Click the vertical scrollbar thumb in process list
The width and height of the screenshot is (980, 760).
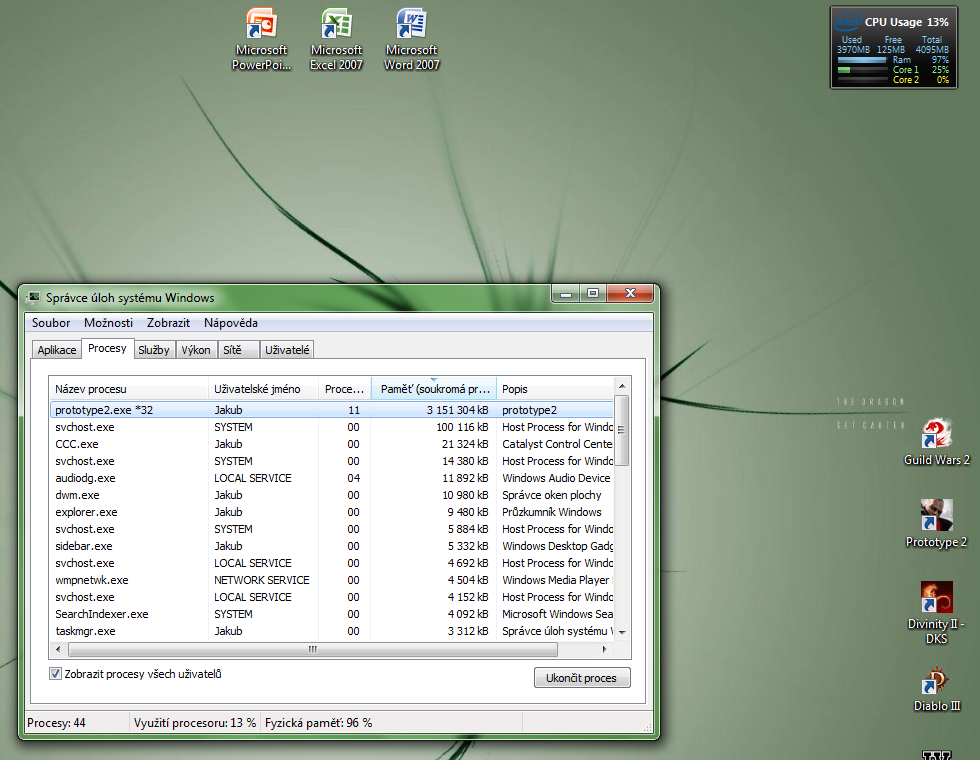pos(622,431)
